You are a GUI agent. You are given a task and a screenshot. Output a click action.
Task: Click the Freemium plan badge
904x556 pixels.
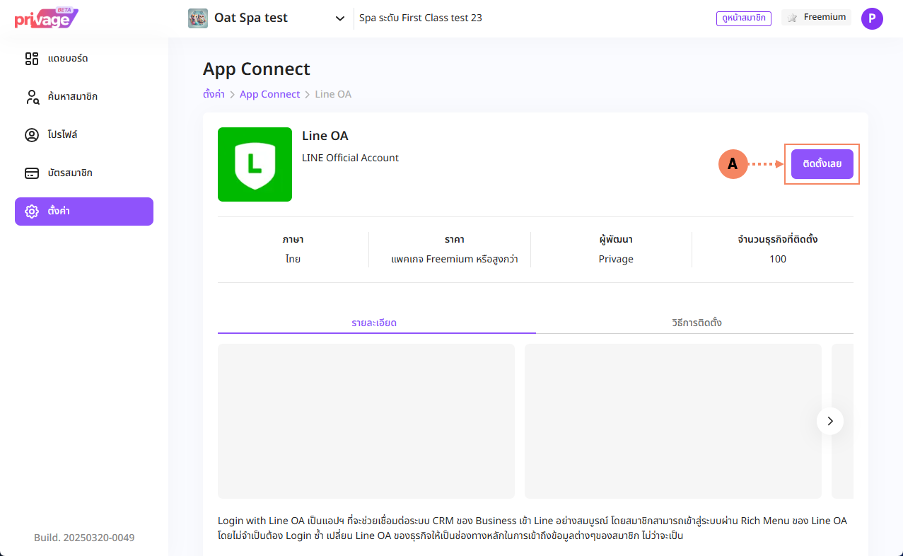pos(816,18)
